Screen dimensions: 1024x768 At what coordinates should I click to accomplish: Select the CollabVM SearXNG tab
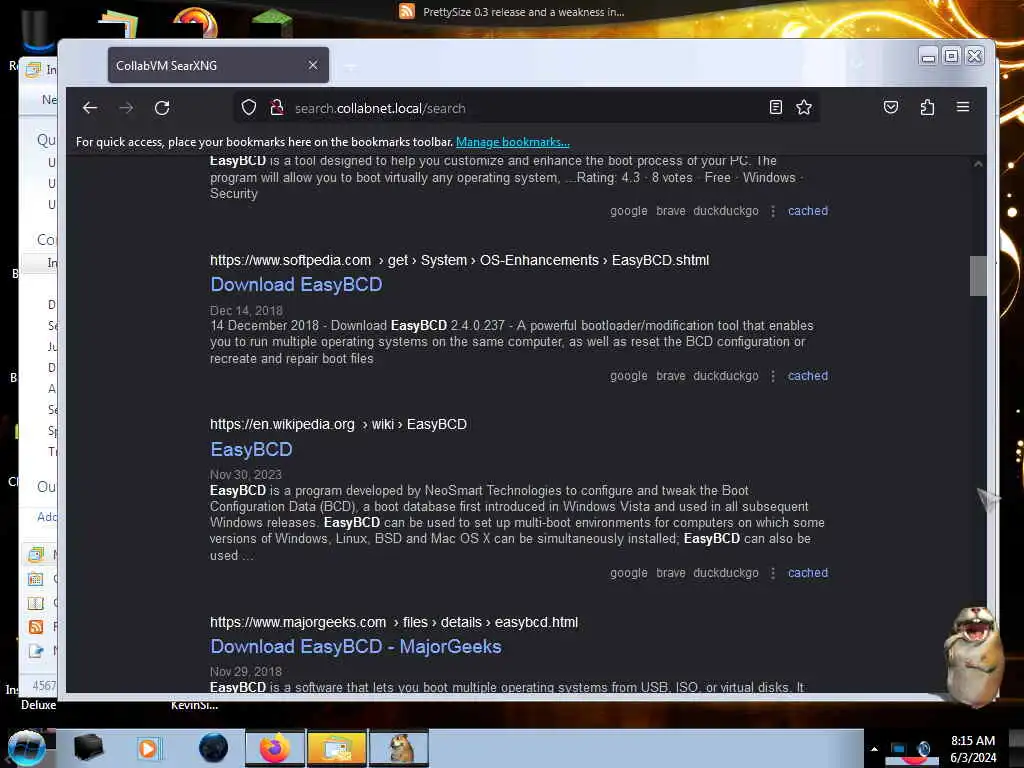click(218, 65)
